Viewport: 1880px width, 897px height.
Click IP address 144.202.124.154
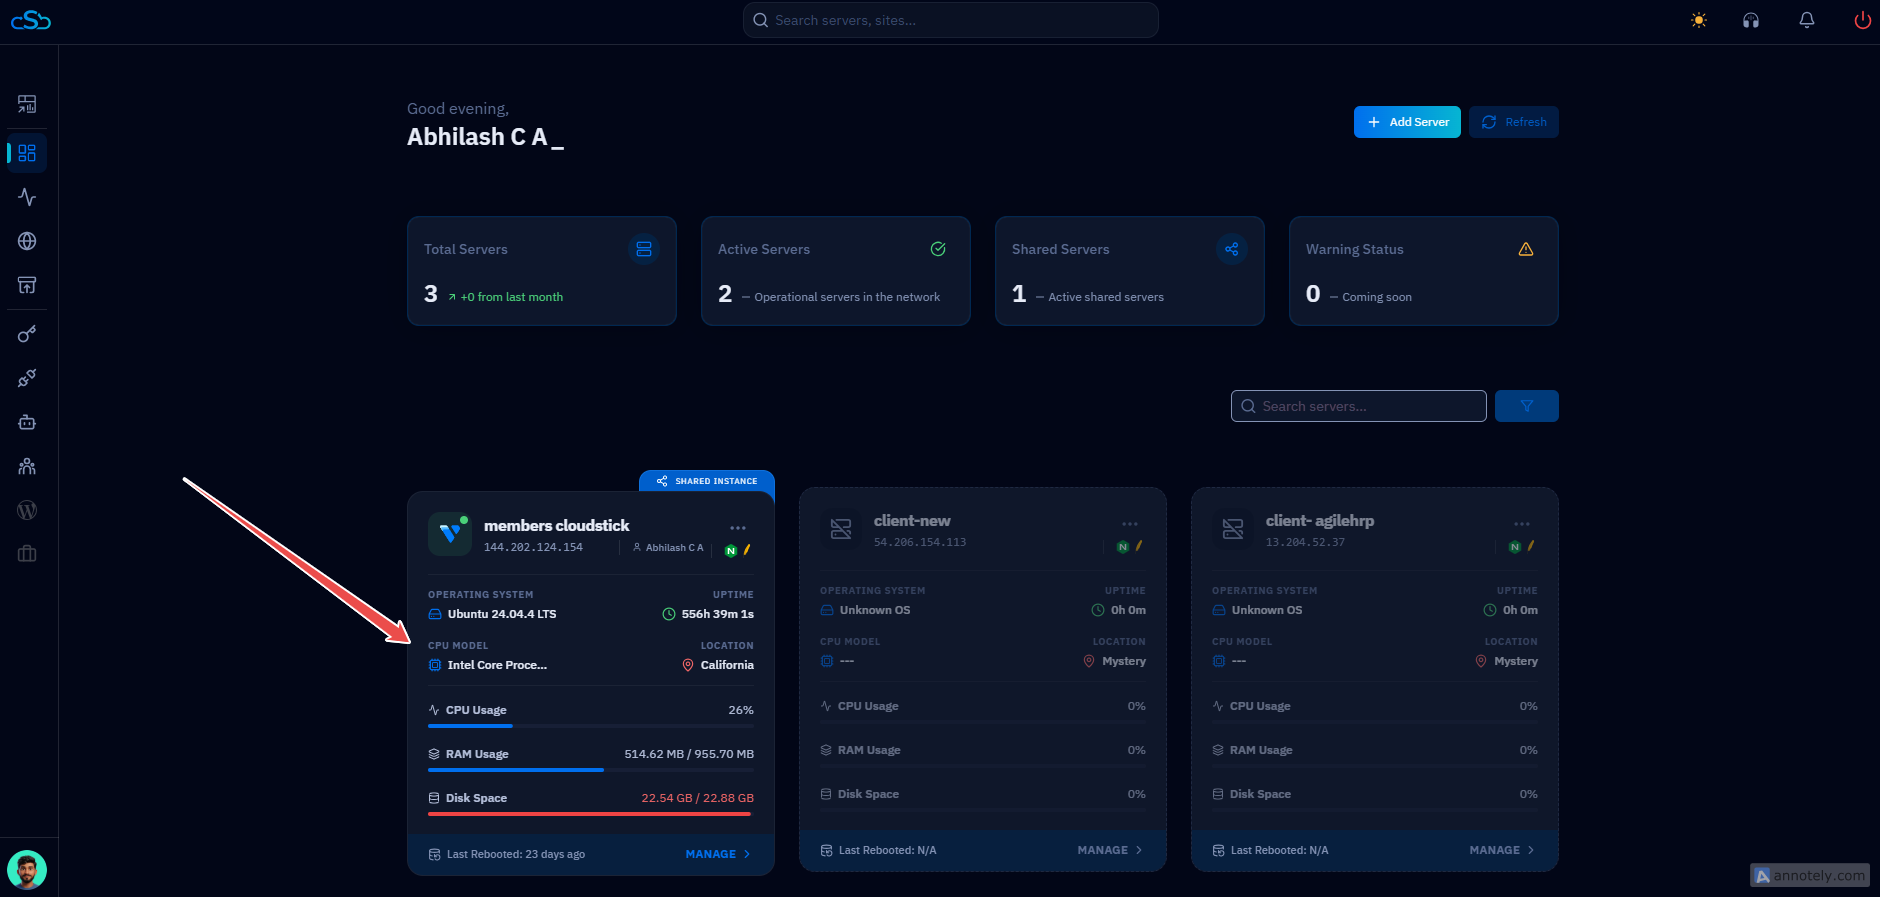point(533,547)
